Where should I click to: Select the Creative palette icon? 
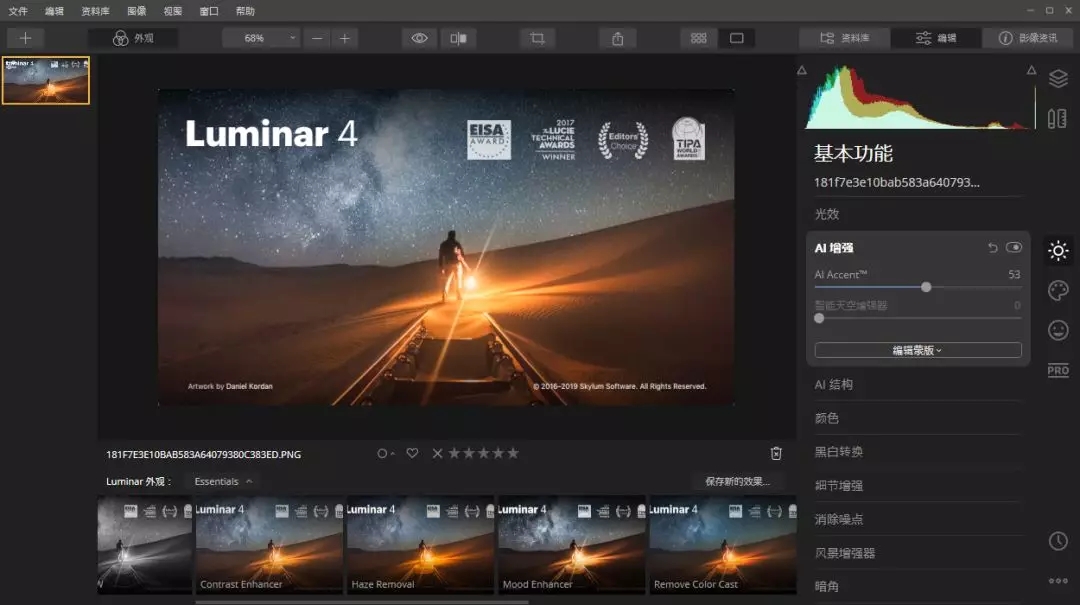pos(1058,290)
